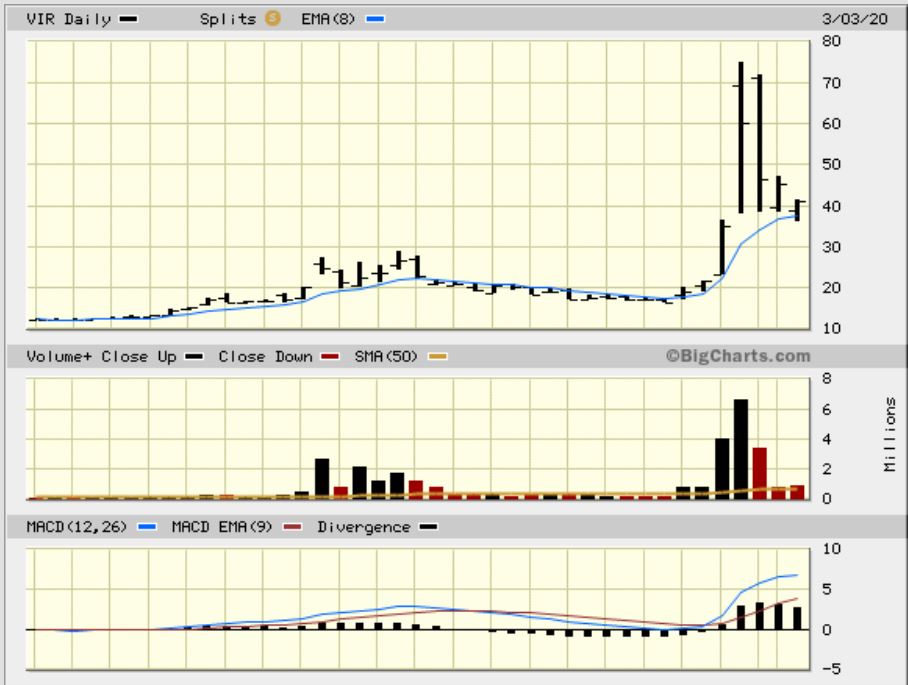Viewport: 908px width, 685px height.
Task: Click the VIR Daily black legend swatch
Action: (128, 19)
